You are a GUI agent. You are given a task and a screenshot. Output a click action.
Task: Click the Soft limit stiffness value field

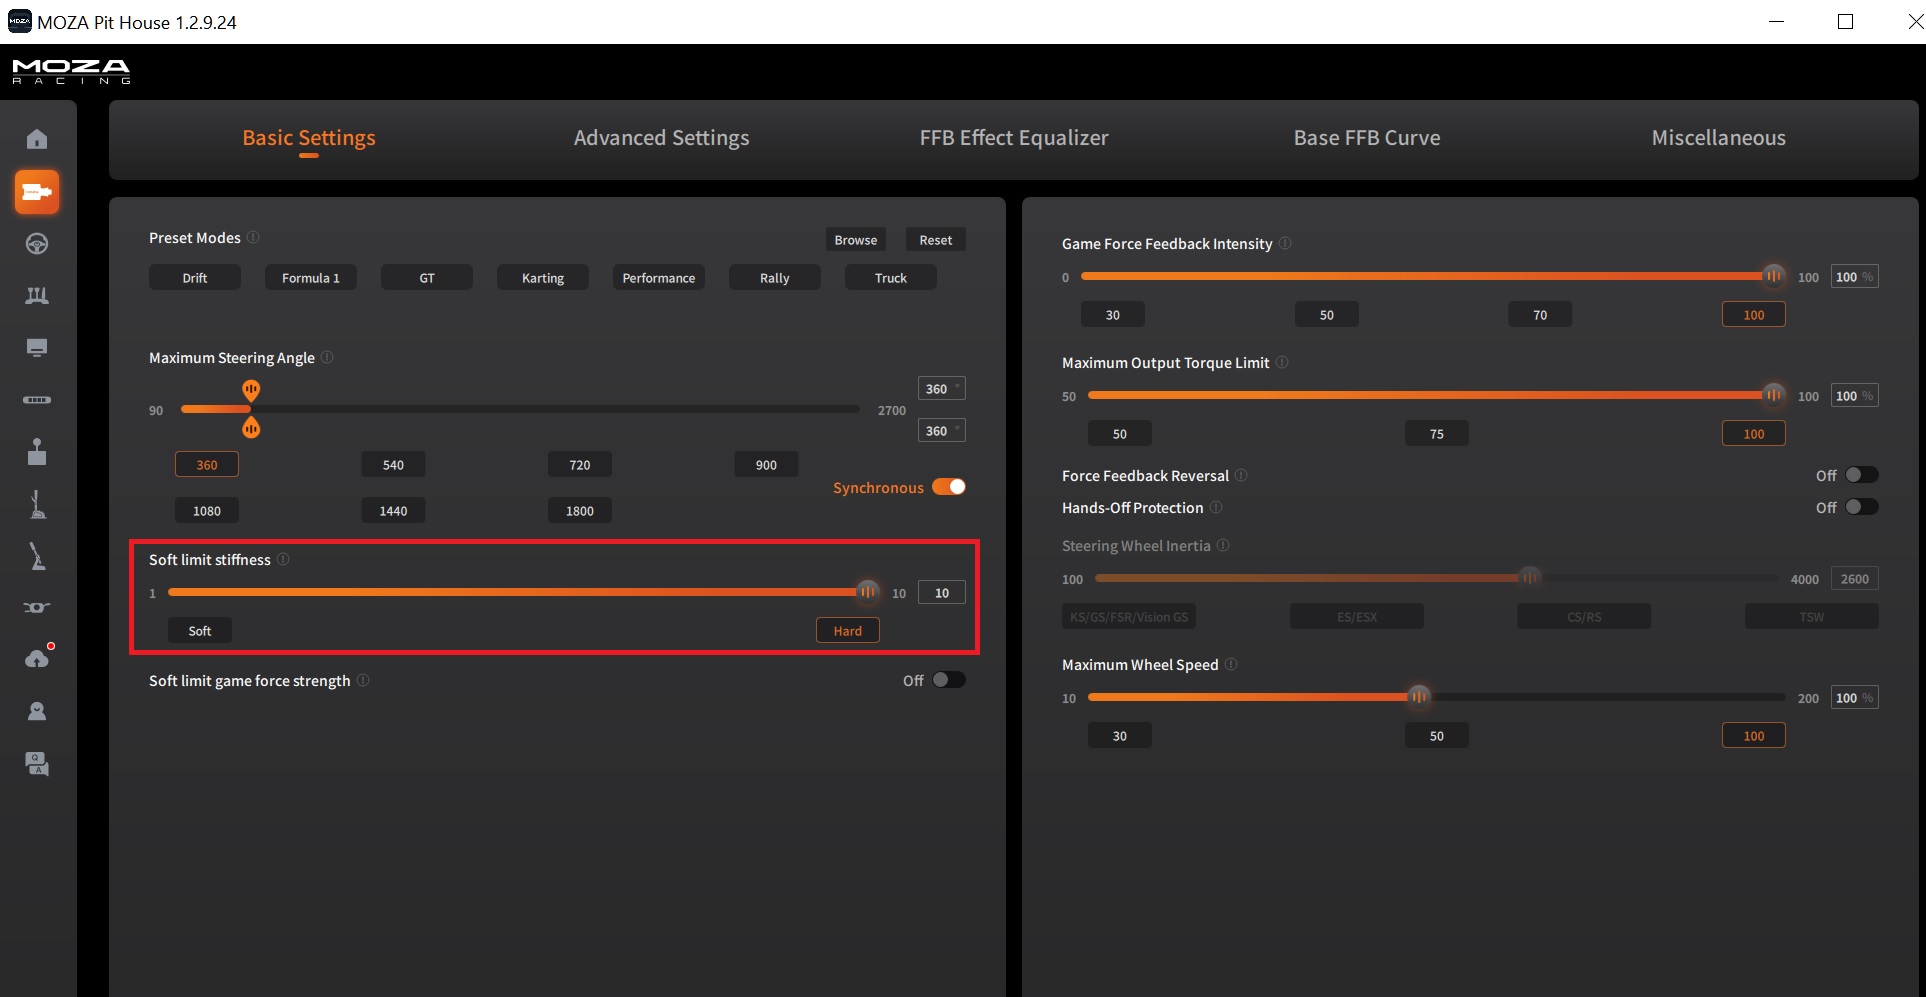click(942, 593)
